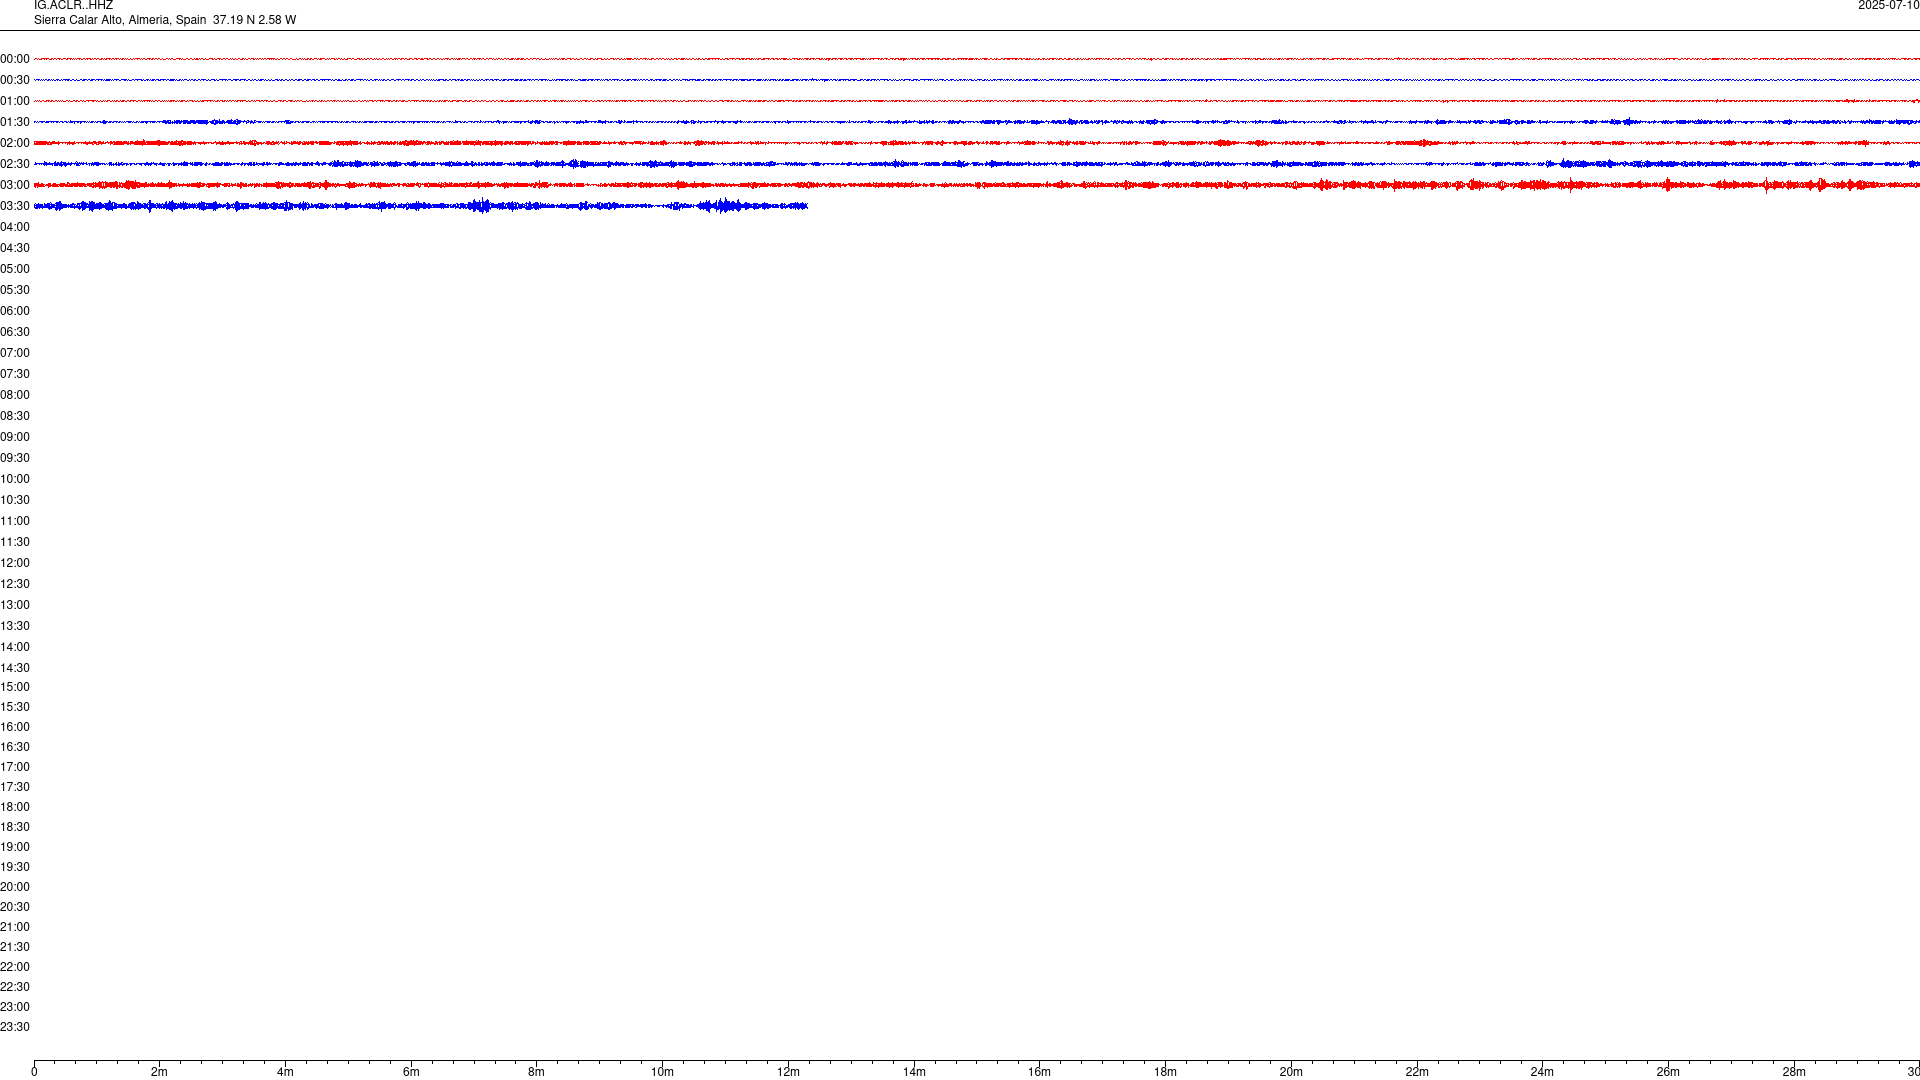Click the 15:00 time row label
This screenshot has width=1920, height=1080.
[x=15, y=687]
